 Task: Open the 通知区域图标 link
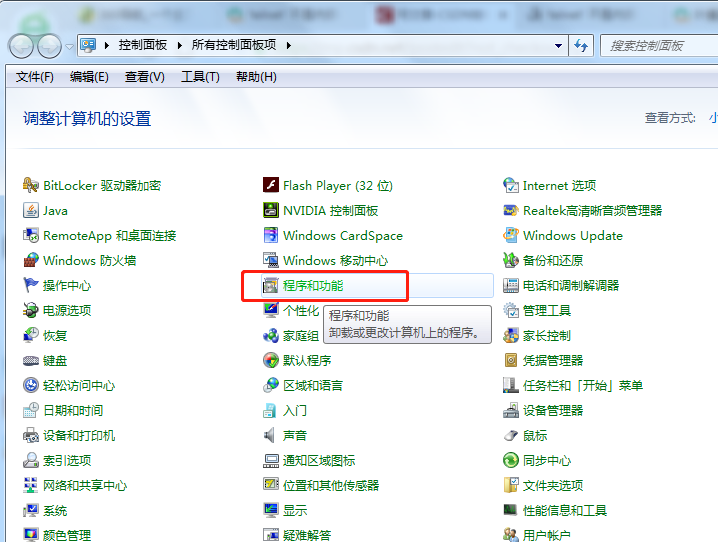coord(319,460)
